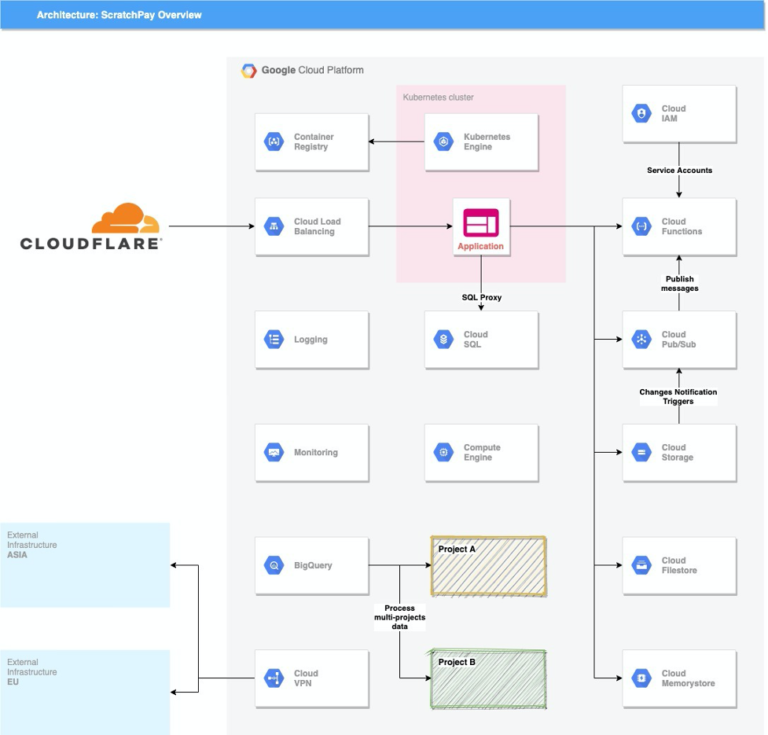Click the 'Kubernetes Engine' text label
Screen dimensions: 768x735
(x=487, y=142)
